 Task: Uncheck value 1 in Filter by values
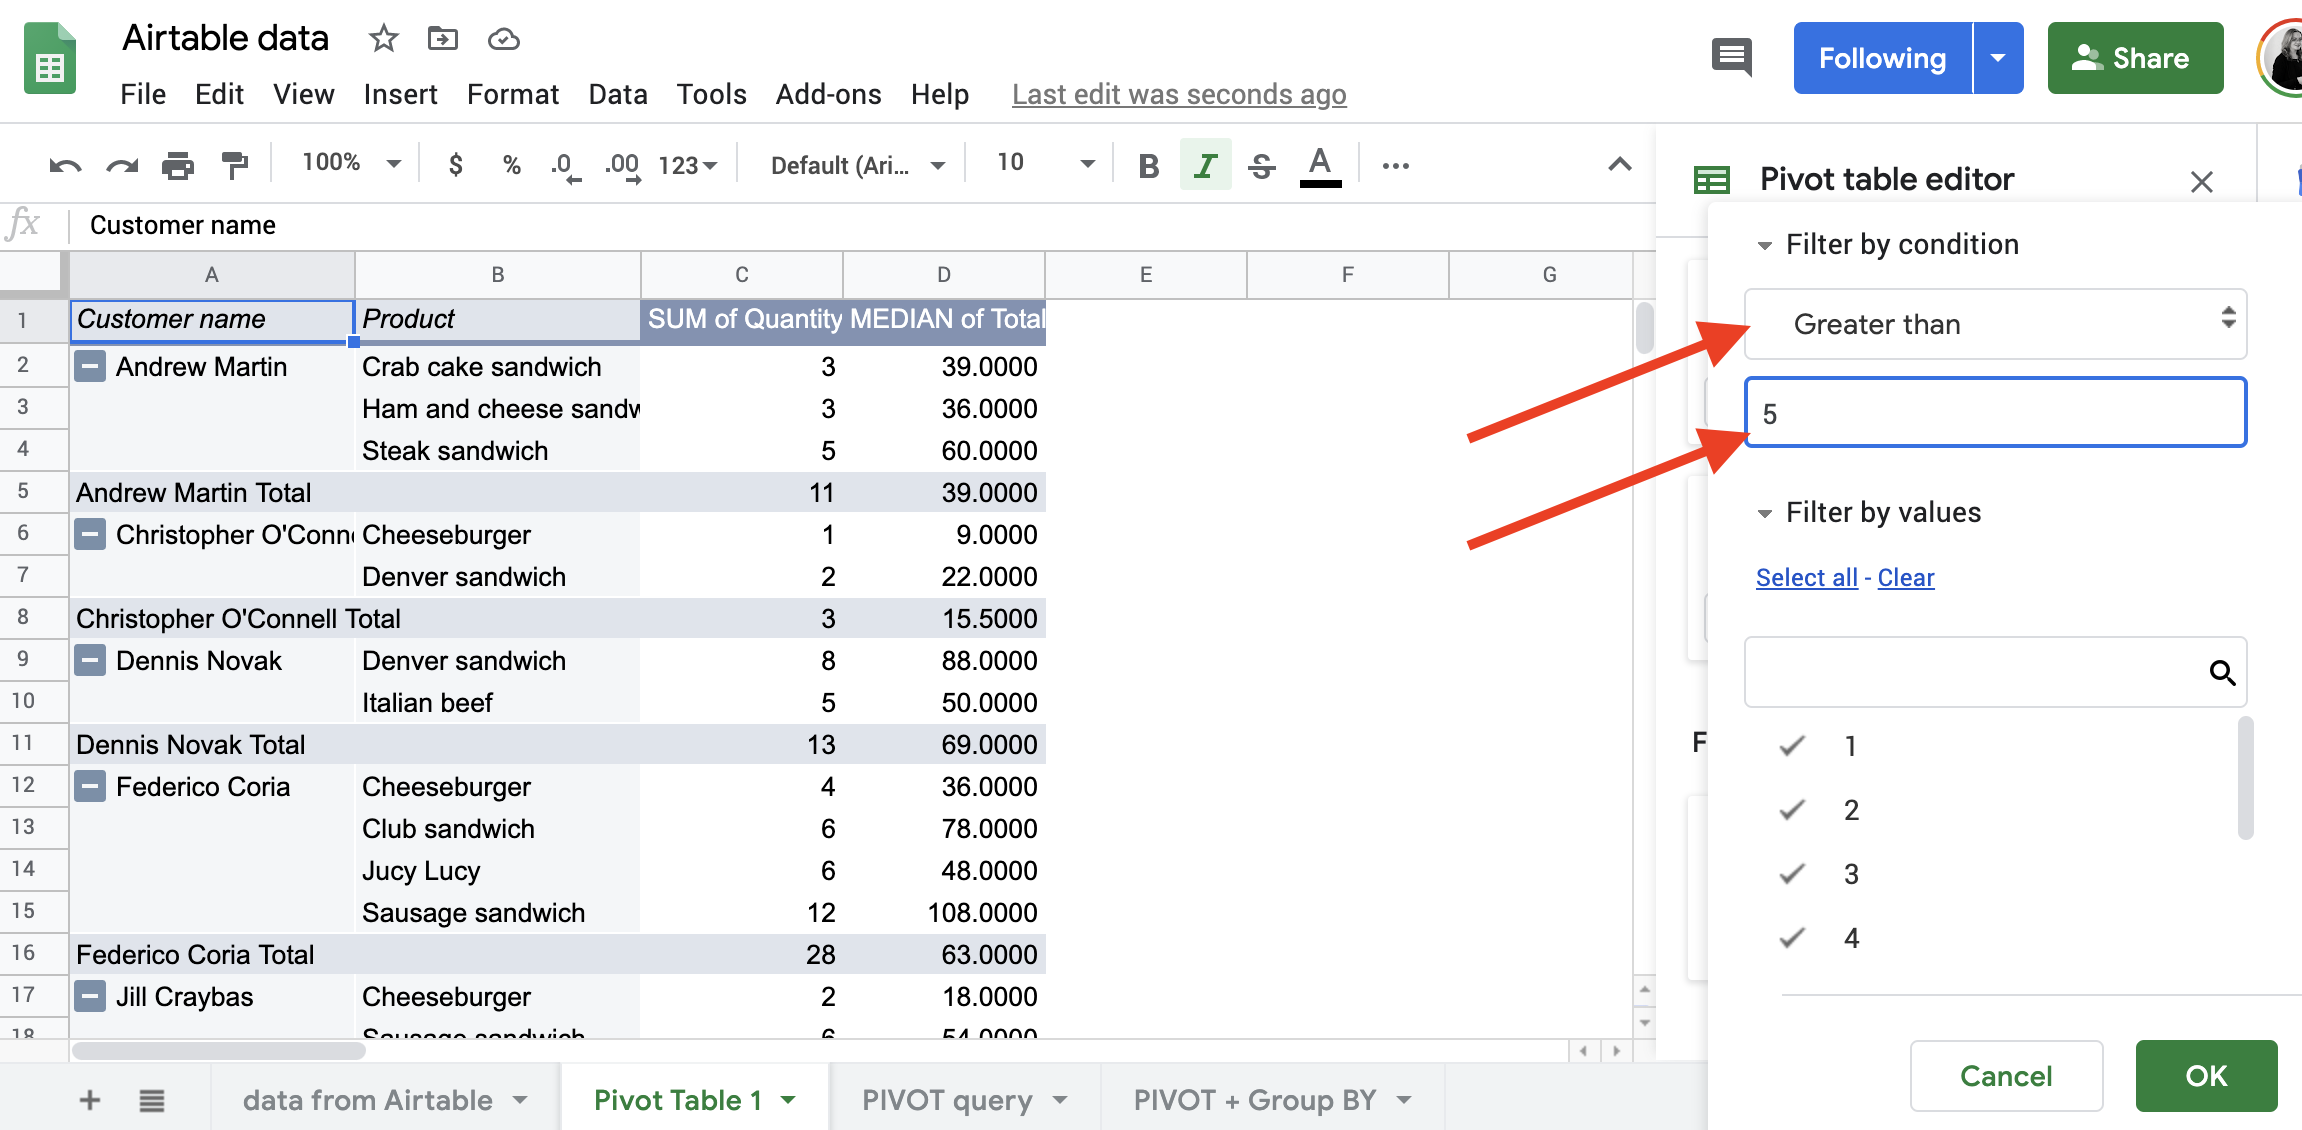pyautogui.click(x=1791, y=744)
